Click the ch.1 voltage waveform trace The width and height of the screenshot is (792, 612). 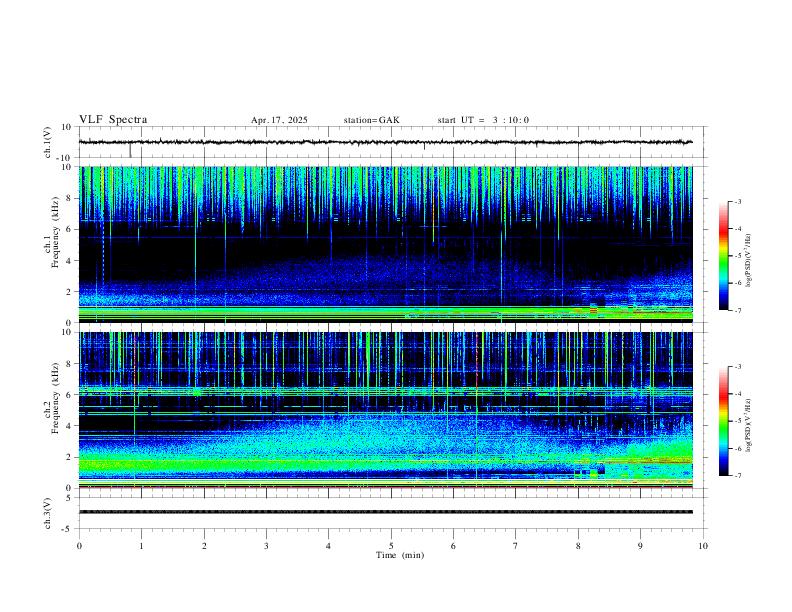[385, 142]
